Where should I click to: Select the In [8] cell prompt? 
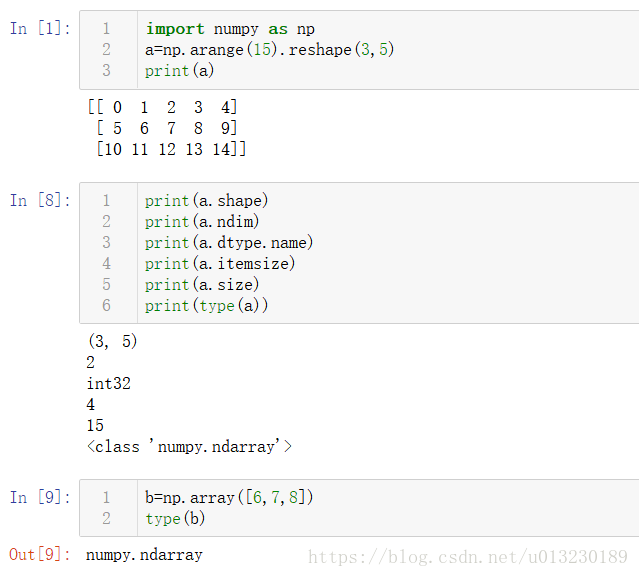(40, 200)
